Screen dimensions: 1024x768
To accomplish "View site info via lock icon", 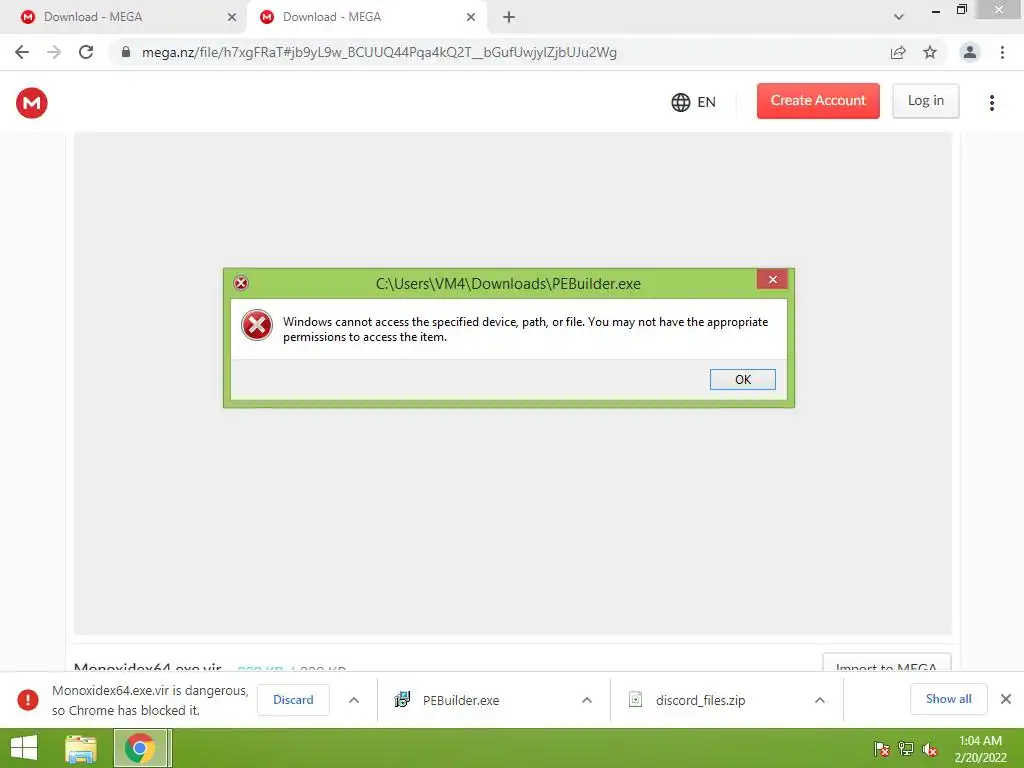I will click(x=126, y=52).
